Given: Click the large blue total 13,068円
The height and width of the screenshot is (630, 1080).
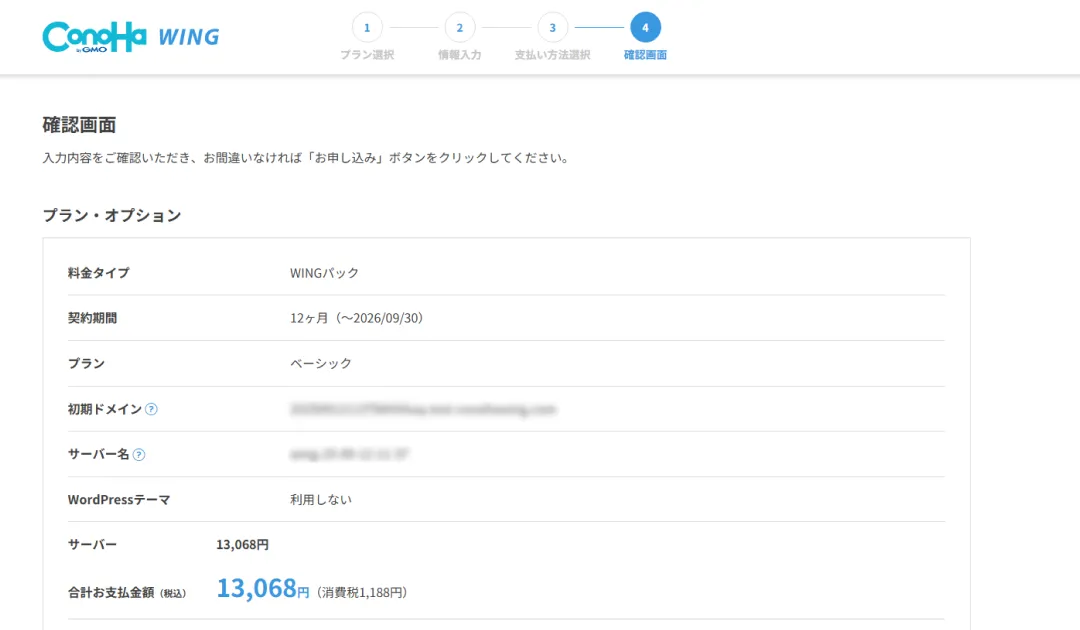Looking at the screenshot, I should pyautogui.click(x=263, y=589).
